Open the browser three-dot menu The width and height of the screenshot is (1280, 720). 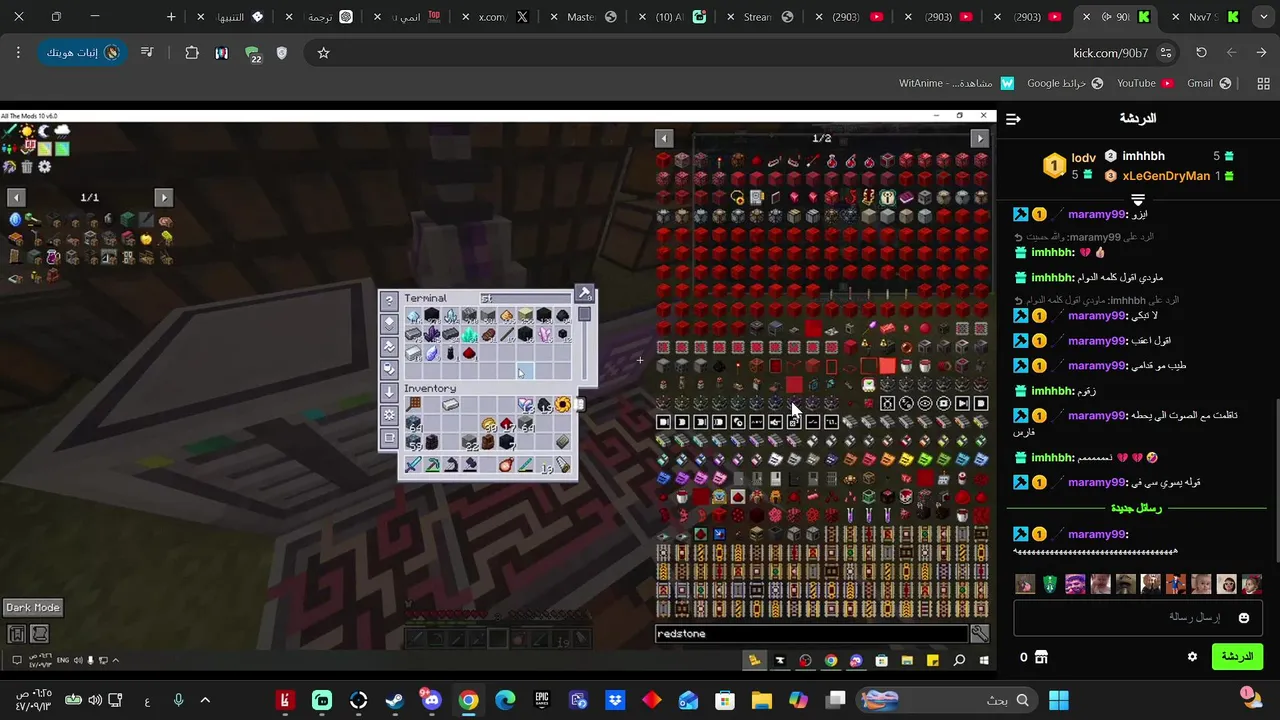18,53
